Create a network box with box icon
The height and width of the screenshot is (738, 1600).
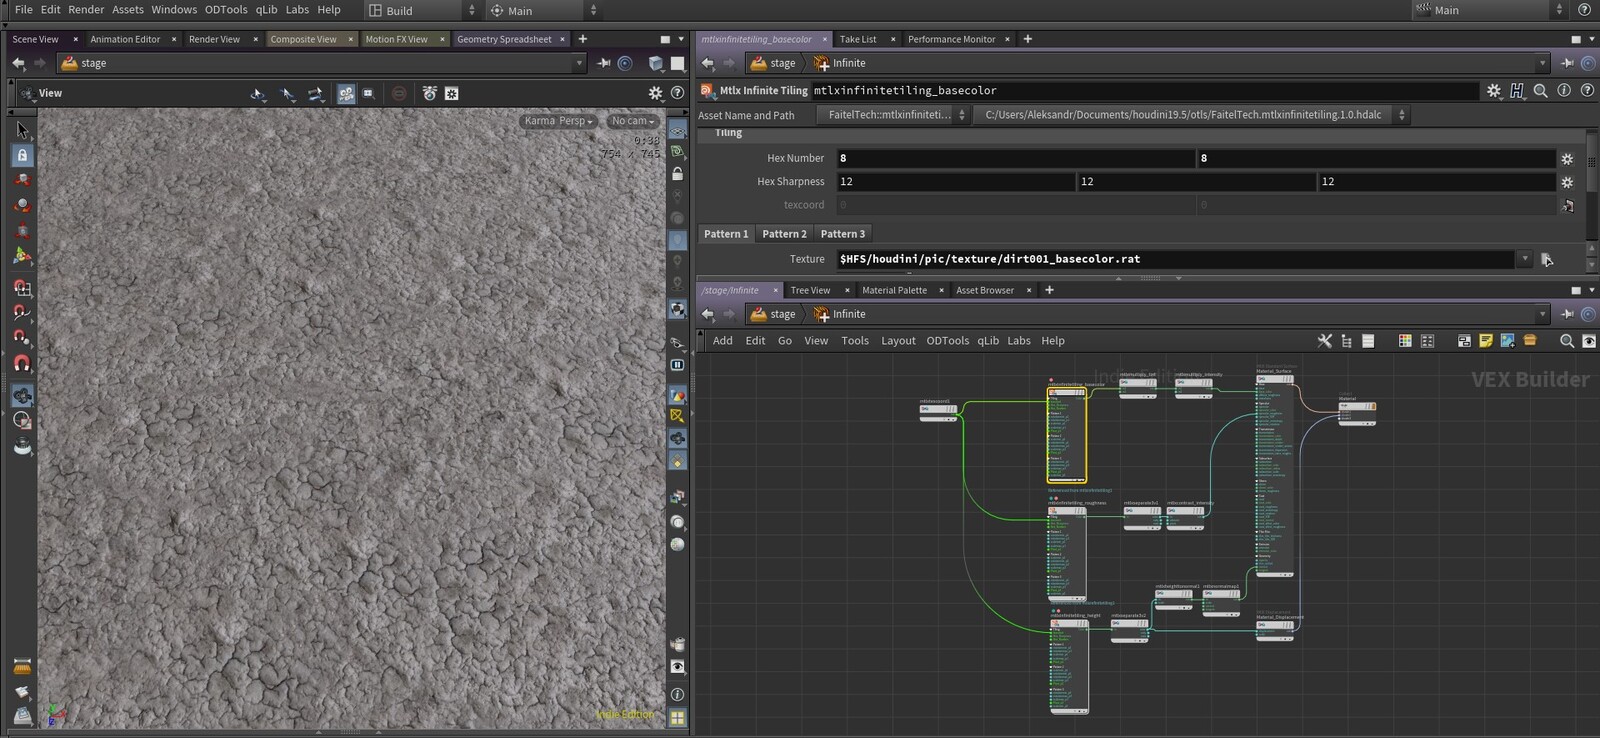[1530, 341]
